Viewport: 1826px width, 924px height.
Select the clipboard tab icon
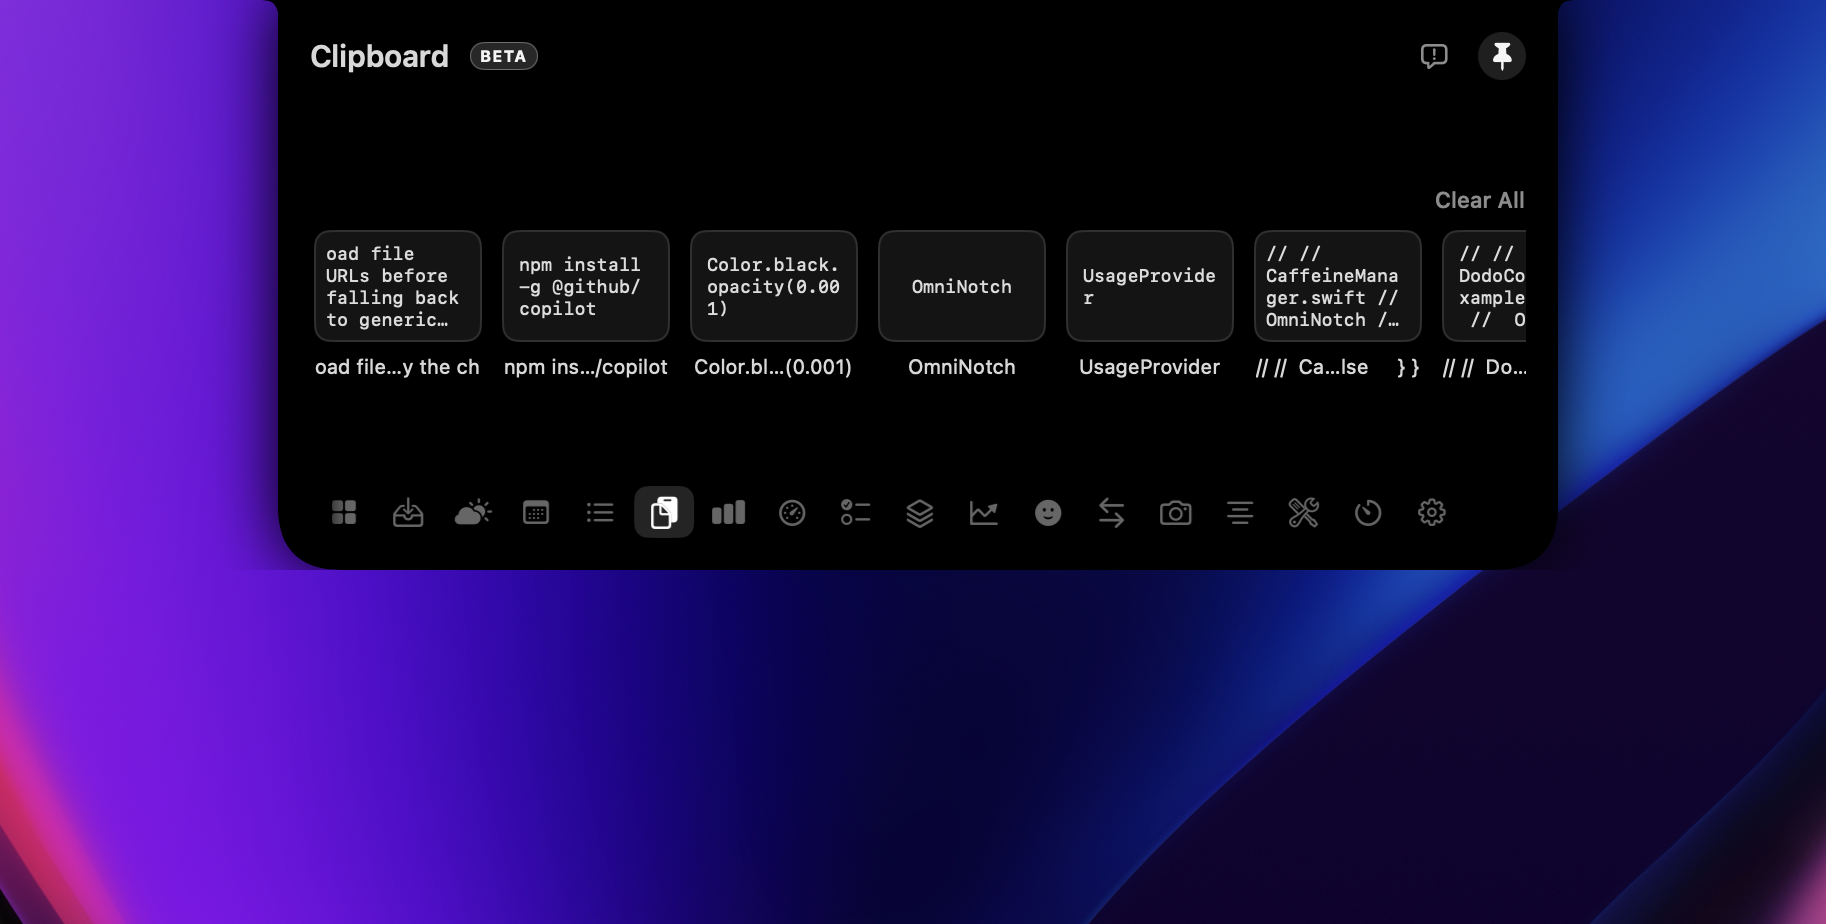coord(664,512)
